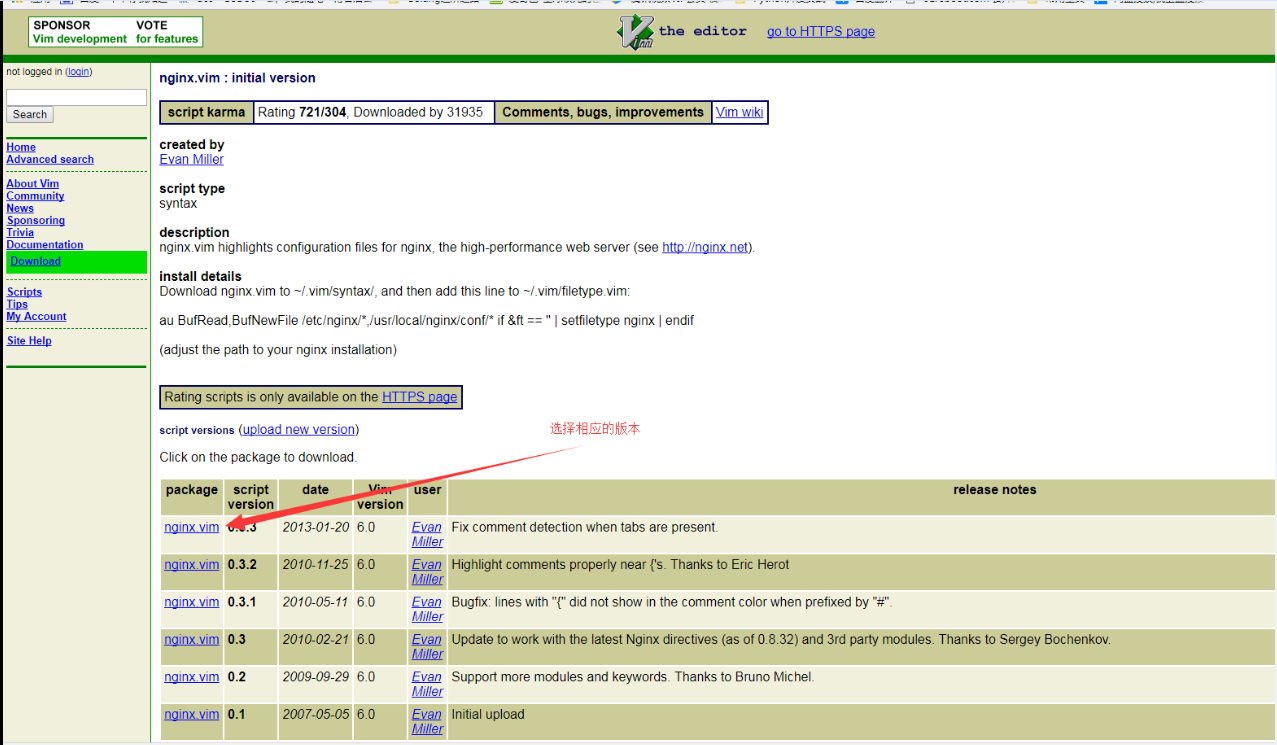Open Site Help sidebar link
The image size is (1277, 745).
pyautogui.click(x=29, y=341)
